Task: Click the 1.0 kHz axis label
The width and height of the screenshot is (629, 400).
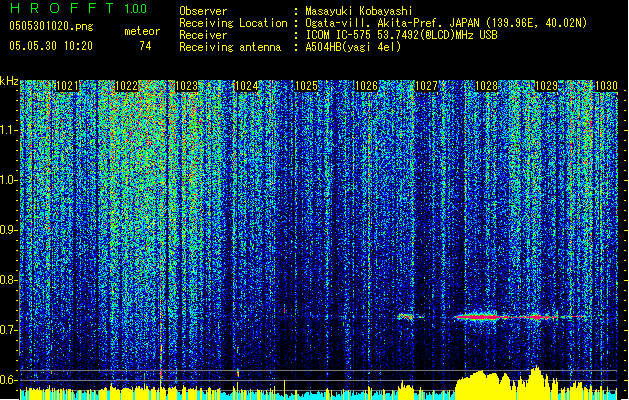Action: [9, 180]
